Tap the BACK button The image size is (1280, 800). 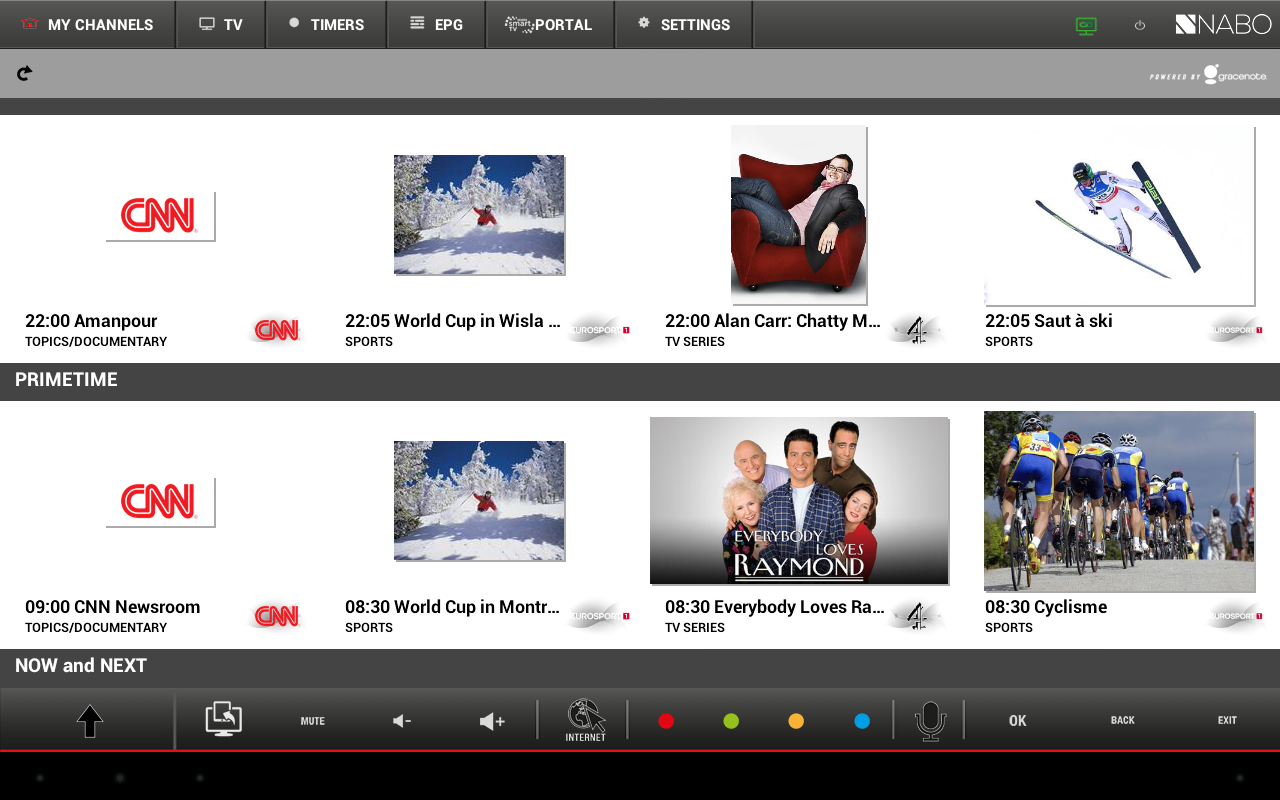pos(1123,721)
